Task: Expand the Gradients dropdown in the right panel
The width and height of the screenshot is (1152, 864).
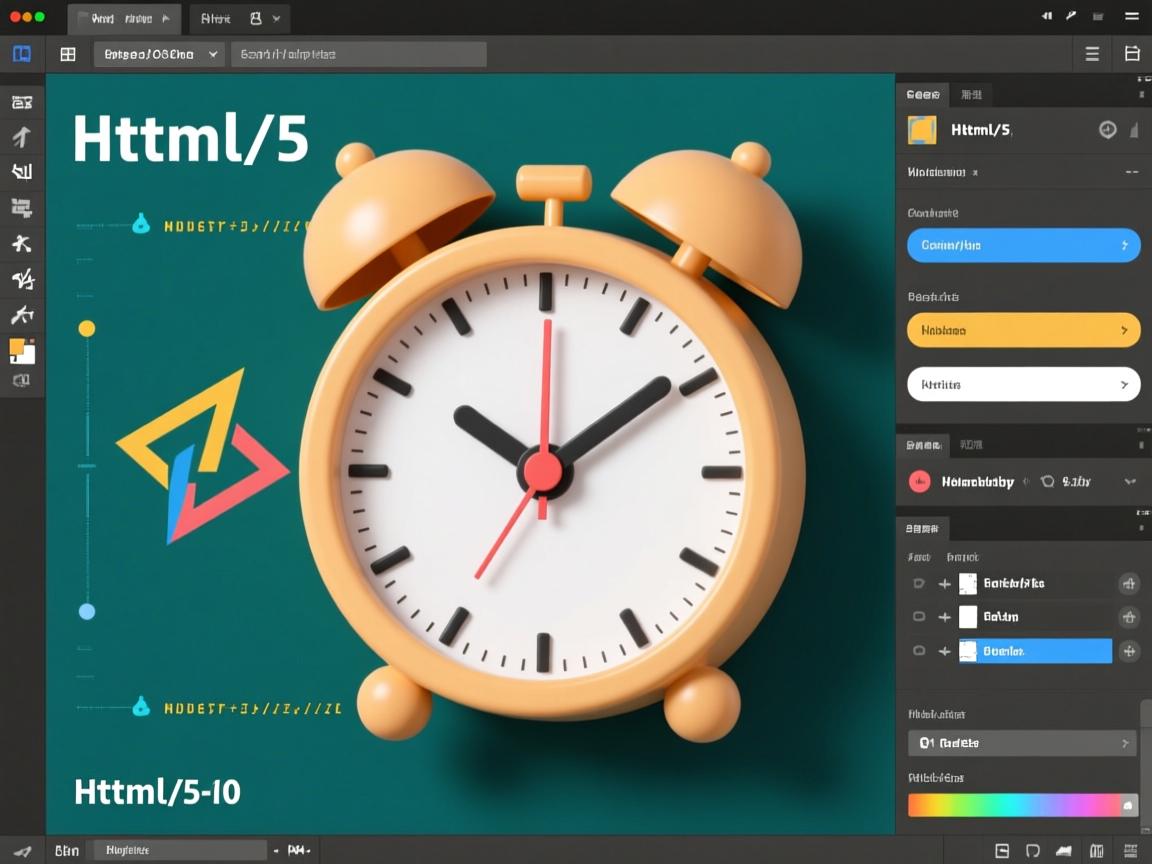Action: pyautogui.click(x=1022, y=743)
